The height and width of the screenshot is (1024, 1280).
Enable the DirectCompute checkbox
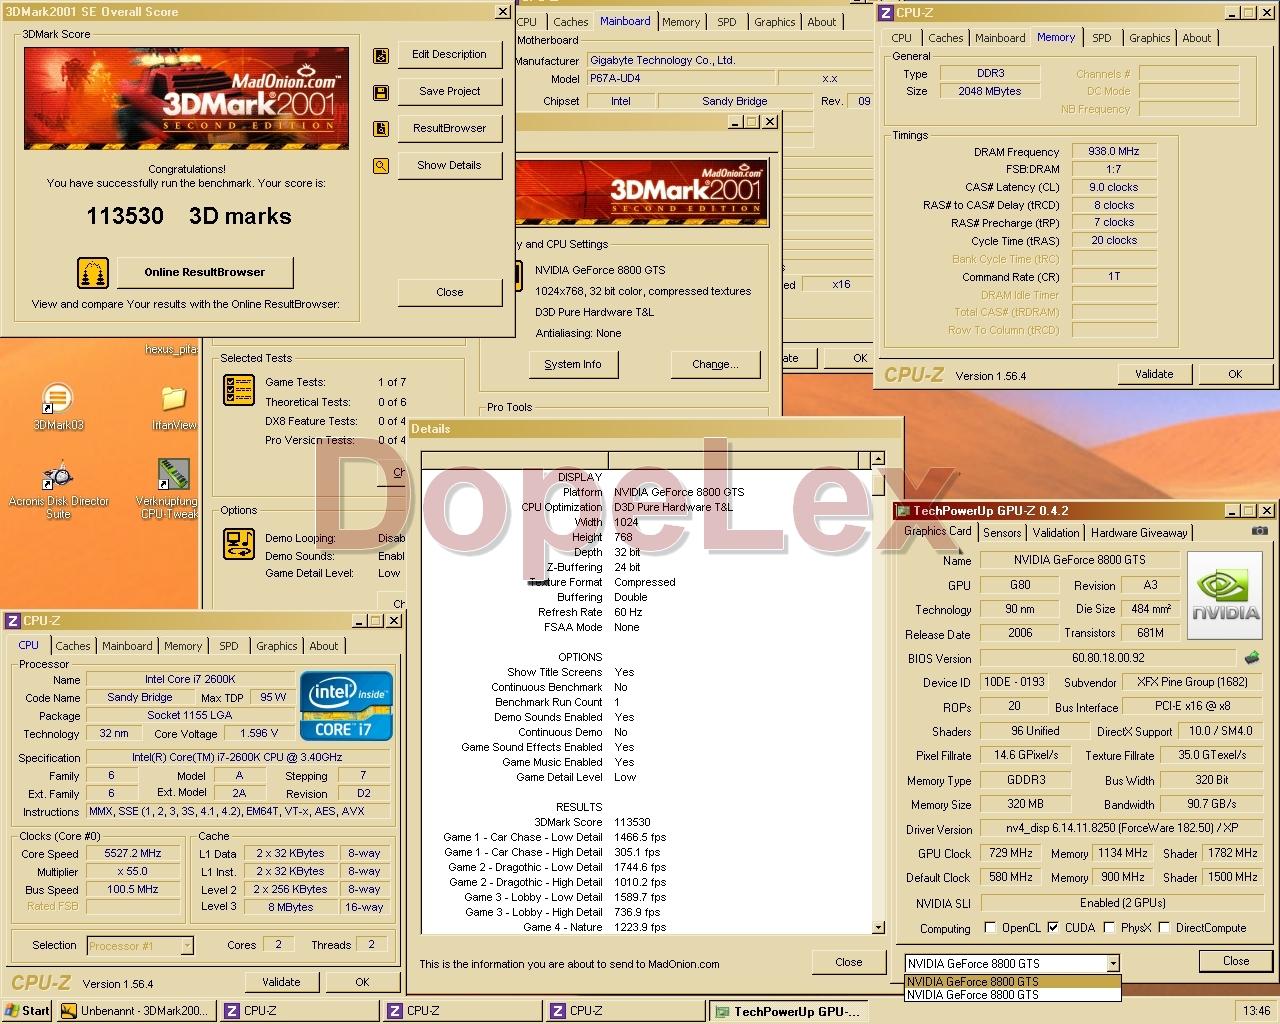tap(1164, 928)
